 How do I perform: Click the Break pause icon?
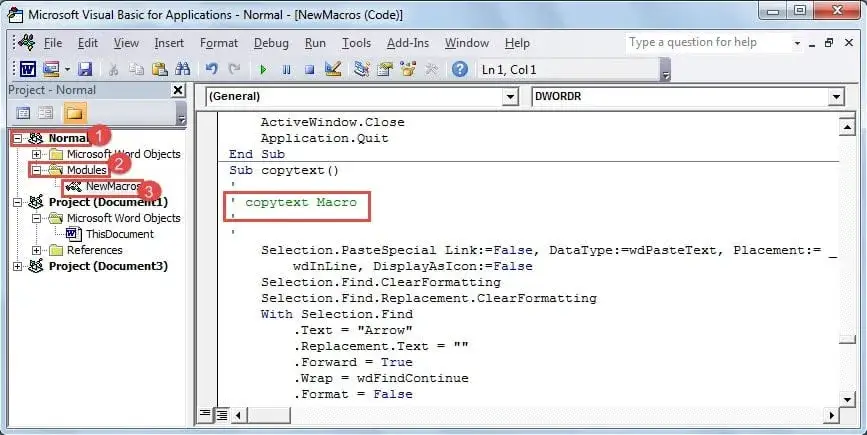pyautogui.click(x=286, y=69)
